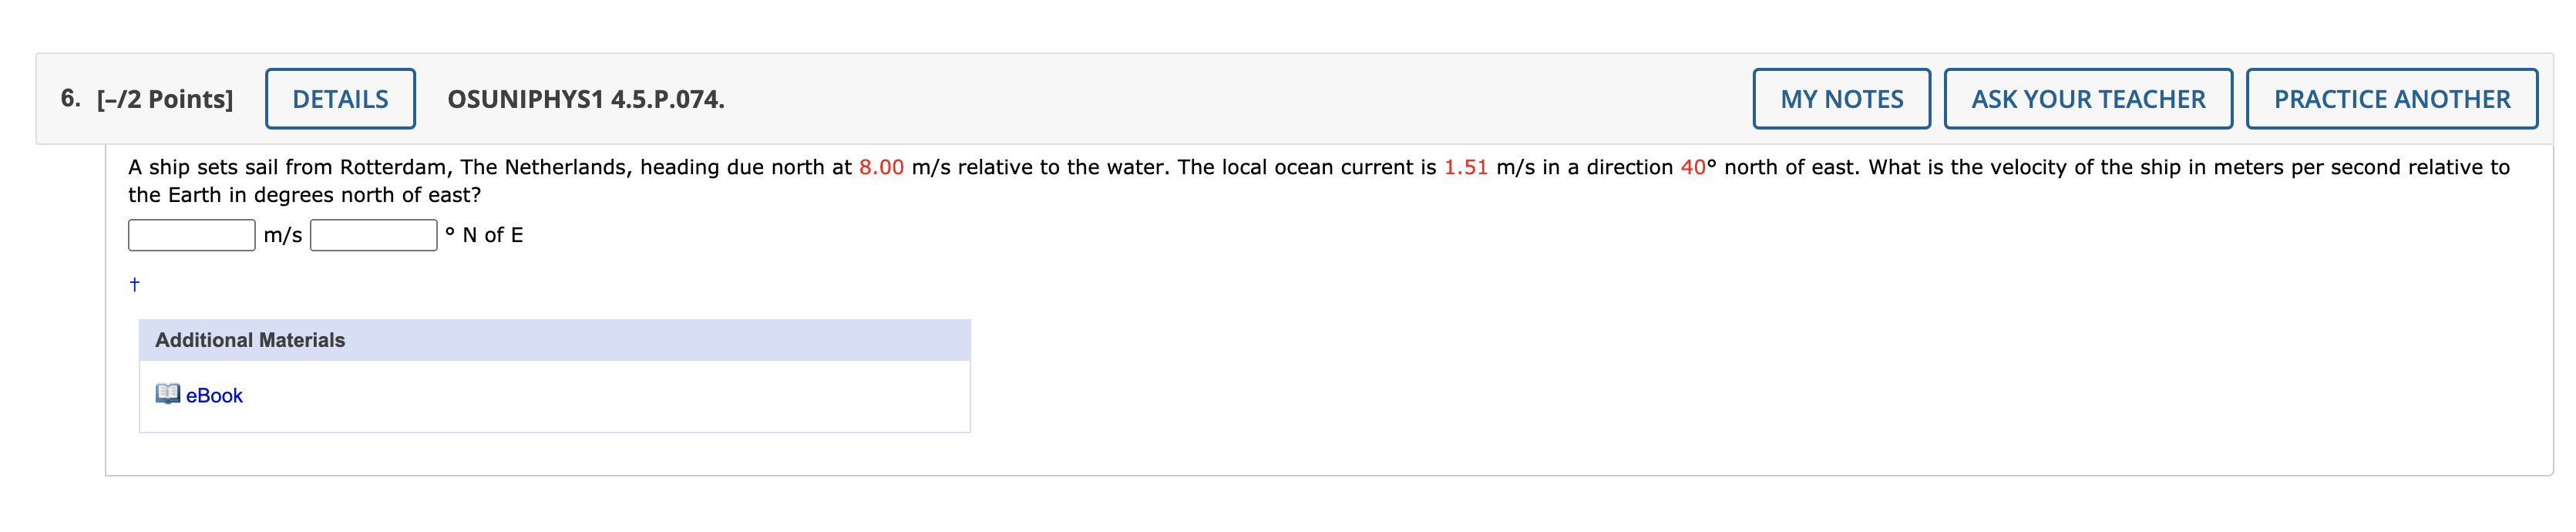Click the [–/2 Points] score label
This screenshot has width=2576, height=532.
click(165, 99)
